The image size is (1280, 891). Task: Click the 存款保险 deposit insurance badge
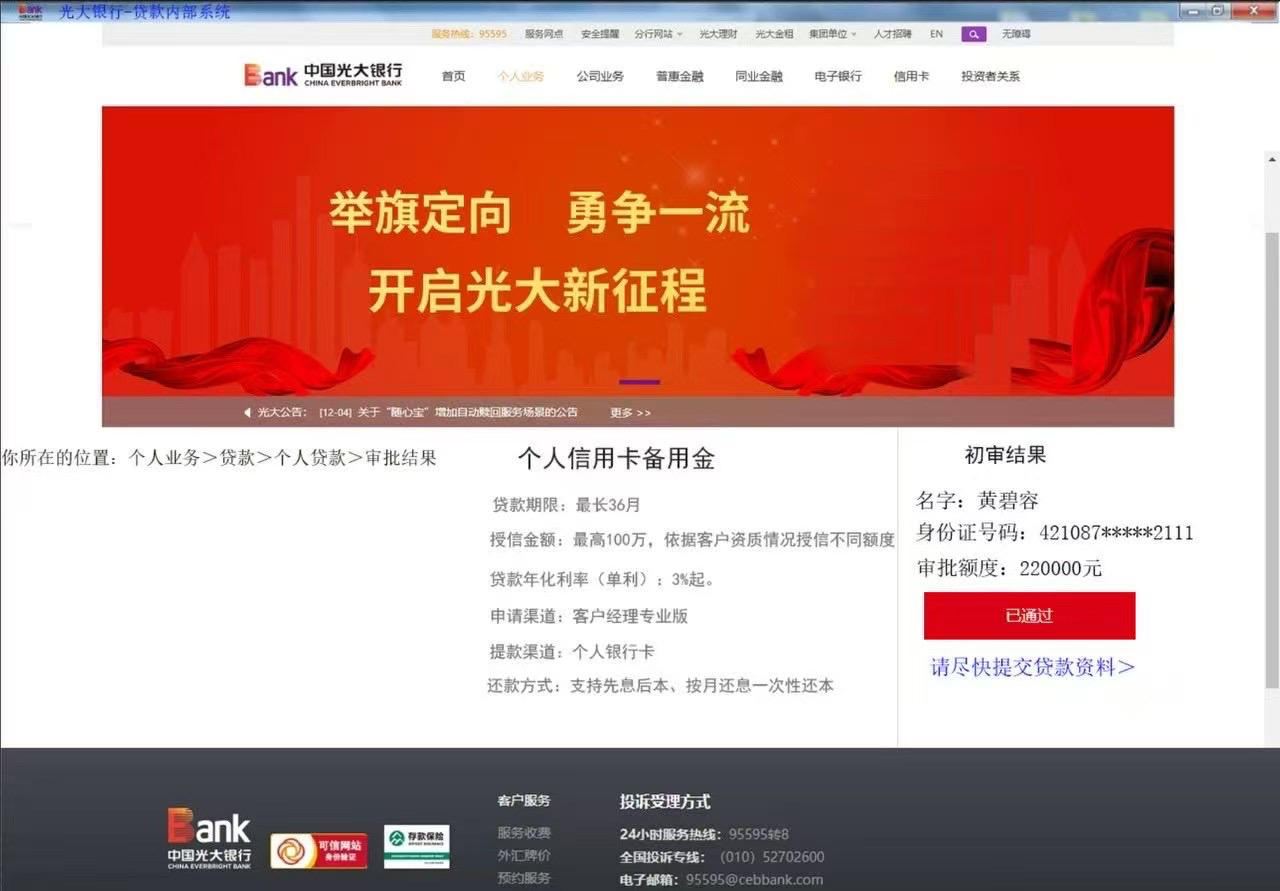click(417, 847)
